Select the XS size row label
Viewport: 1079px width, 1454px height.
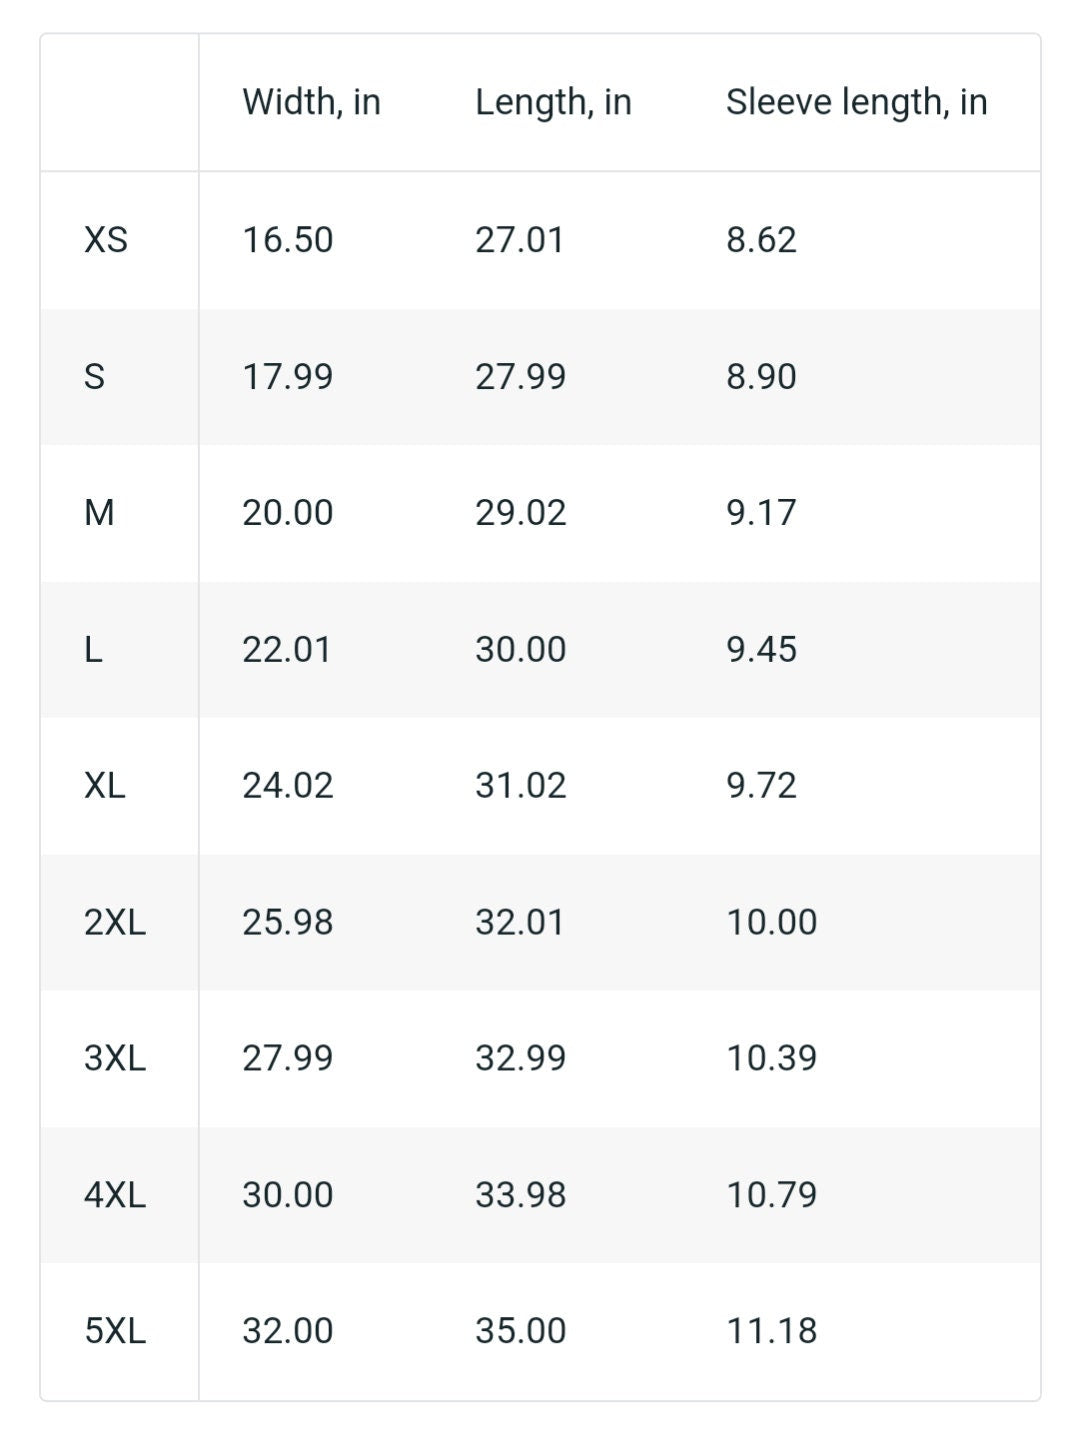(x=106, y=240)
